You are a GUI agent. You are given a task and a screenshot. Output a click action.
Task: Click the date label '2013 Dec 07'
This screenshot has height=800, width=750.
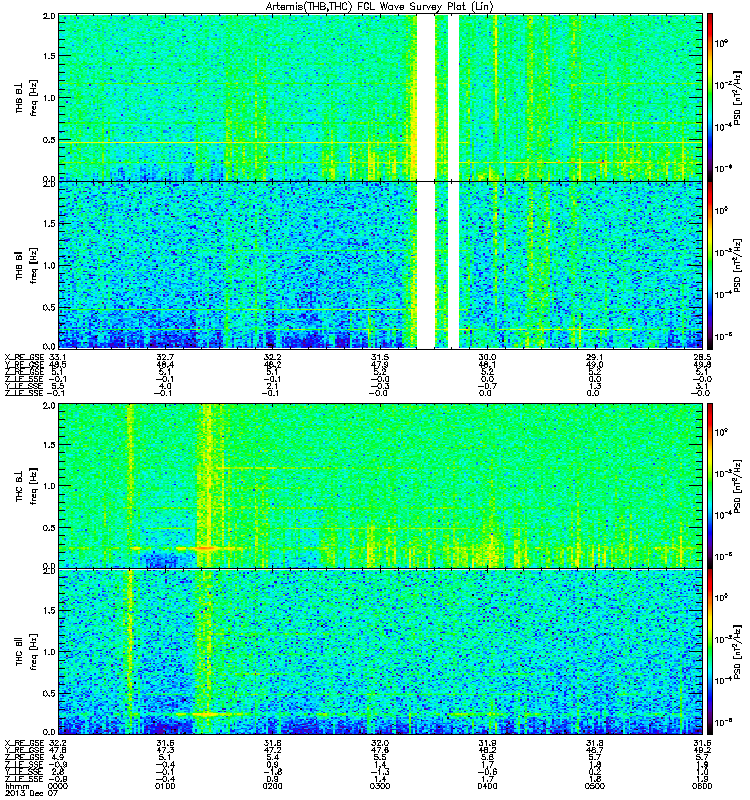click(31, 793)
